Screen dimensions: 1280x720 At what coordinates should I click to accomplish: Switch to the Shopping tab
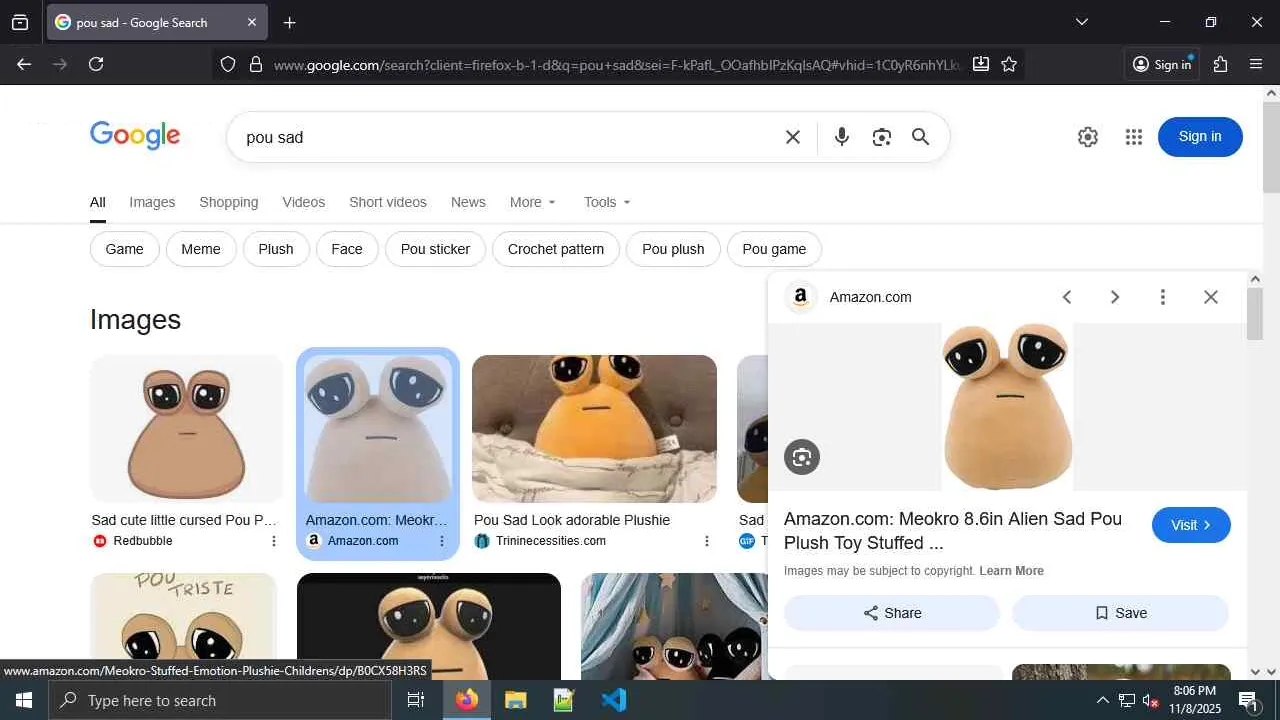229,202
